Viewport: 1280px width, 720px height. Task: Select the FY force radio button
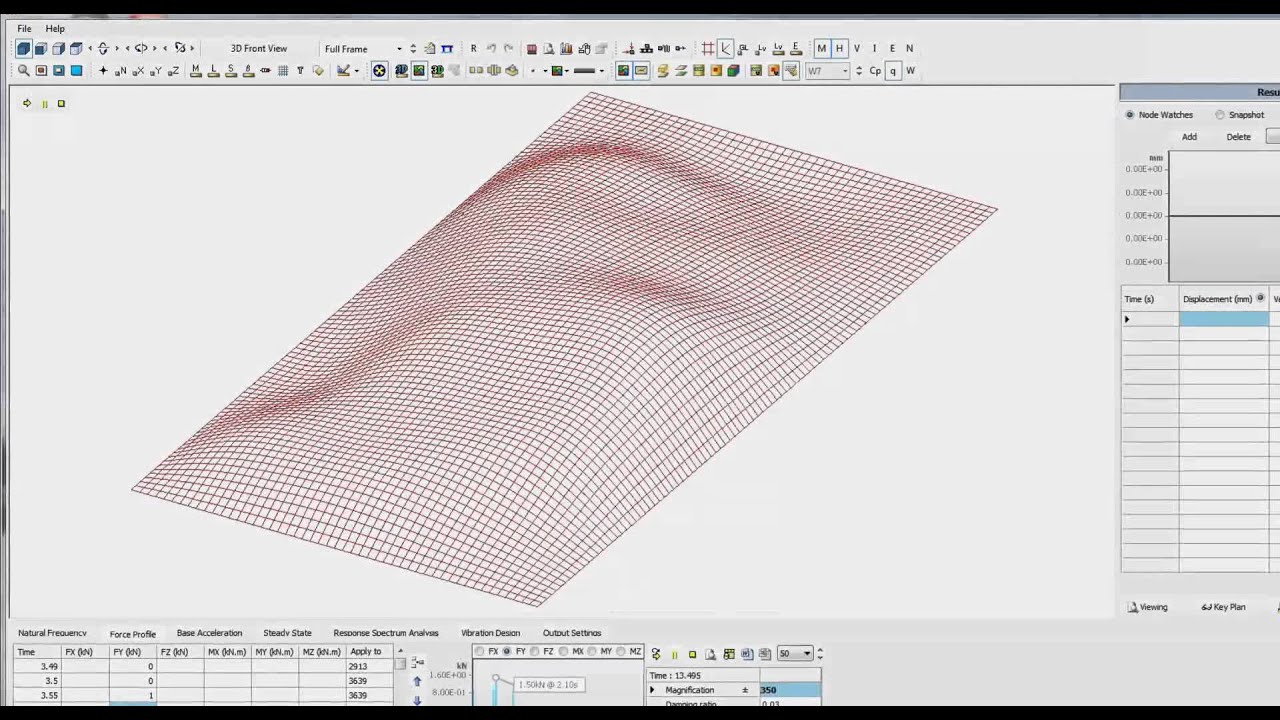(507, 652)
